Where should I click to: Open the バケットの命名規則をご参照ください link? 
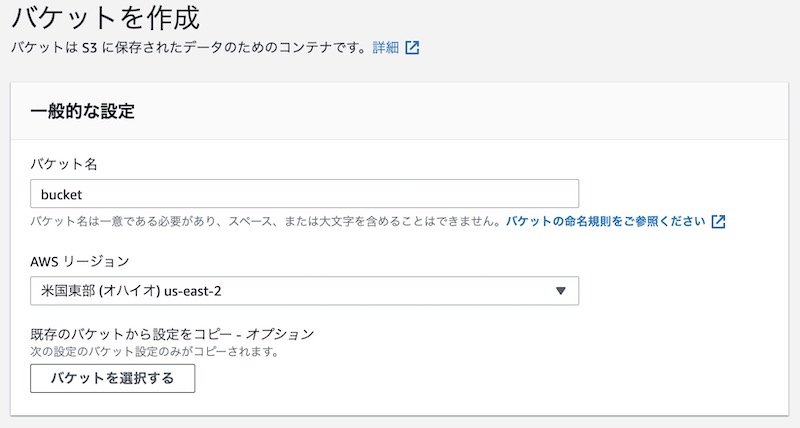click(x=606, y=221)
